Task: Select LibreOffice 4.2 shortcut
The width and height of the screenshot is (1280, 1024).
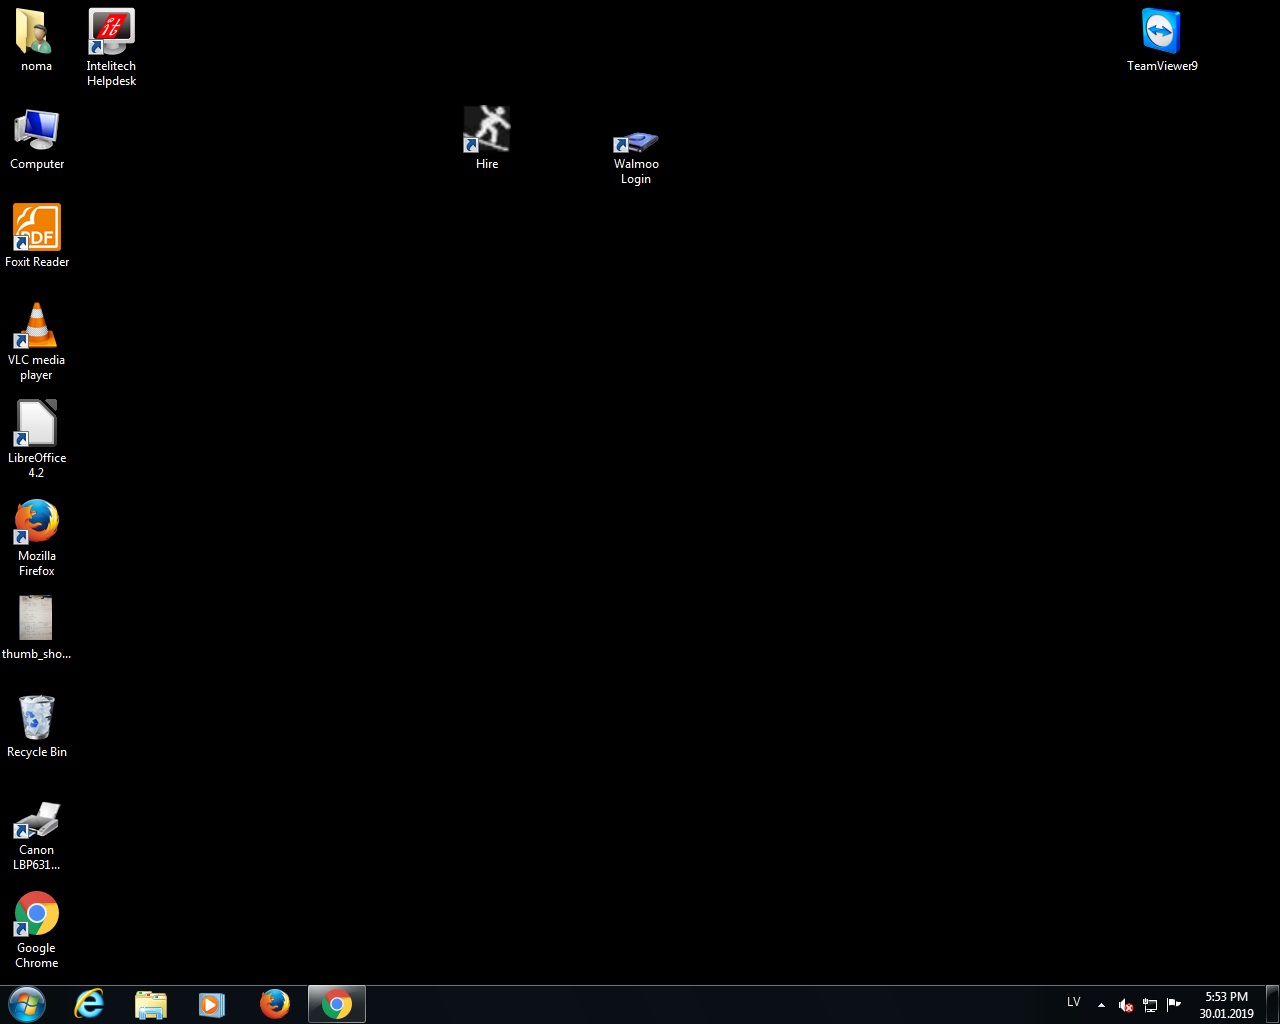Action: [37, 439]
